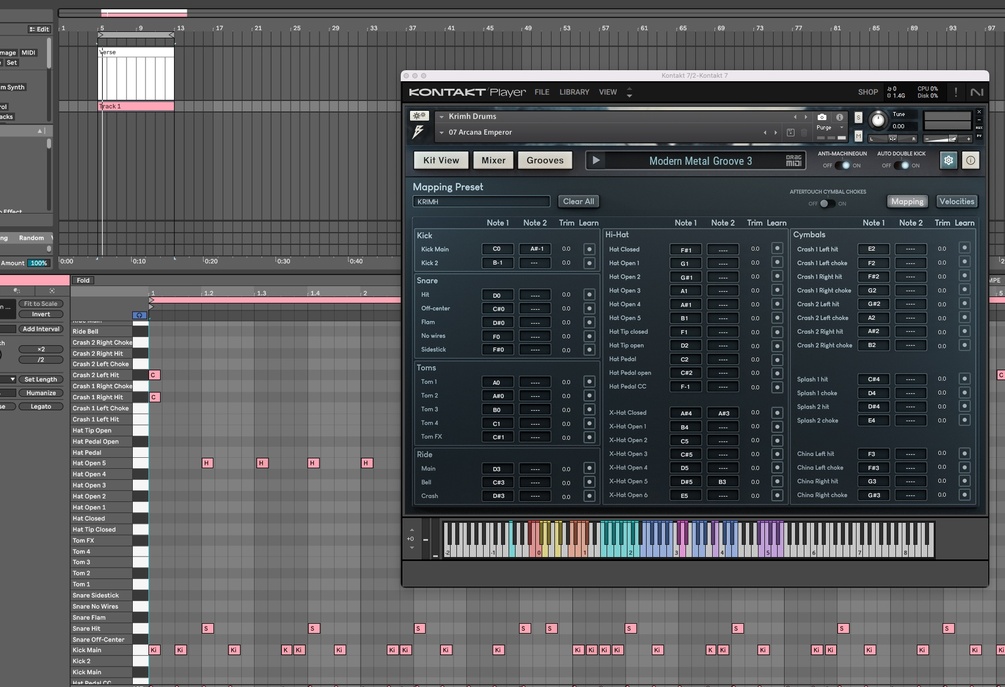Enable Learn for the Snare Hit mapping
This screenshot has height=687, width=1005.
point(589,295)
